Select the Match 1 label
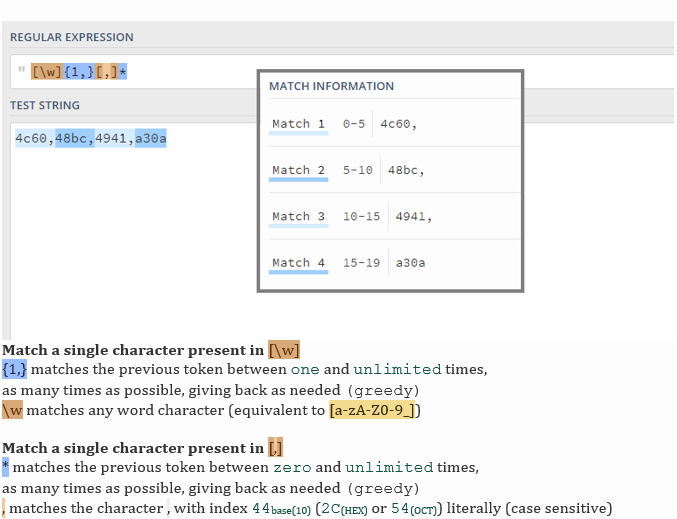The height and width of the screenshot is (519, 677). 298,124
